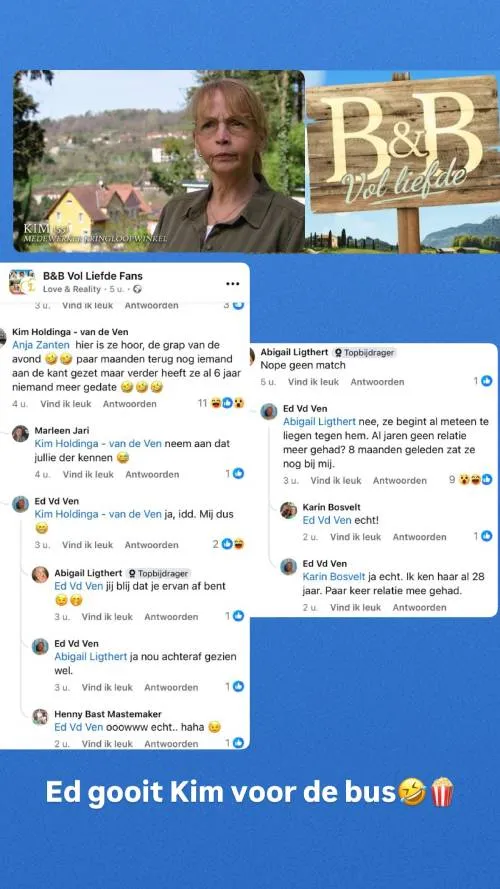Open B&B Vol Liefde Fans page name
This screenshot has height=889, width=500.
(93, 276)
